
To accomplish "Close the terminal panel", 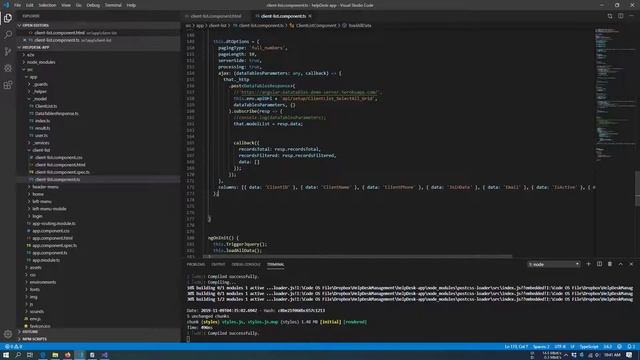I will click(631, 264).
